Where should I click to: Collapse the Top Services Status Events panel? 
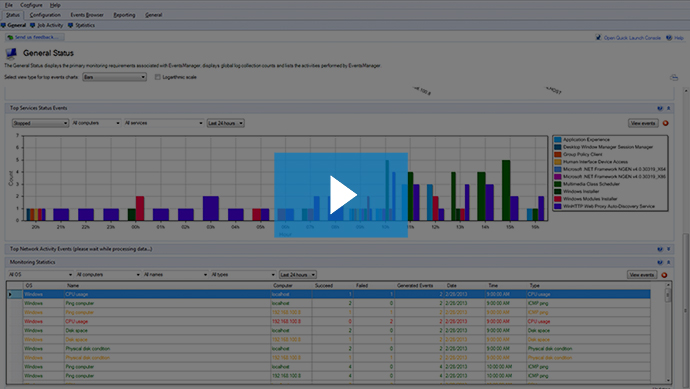click(668, 108)
